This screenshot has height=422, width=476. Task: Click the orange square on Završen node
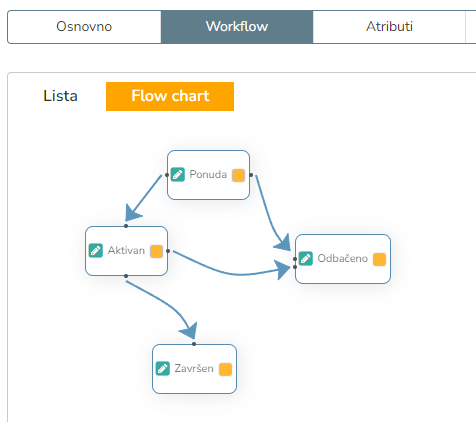tap(225, 369)
